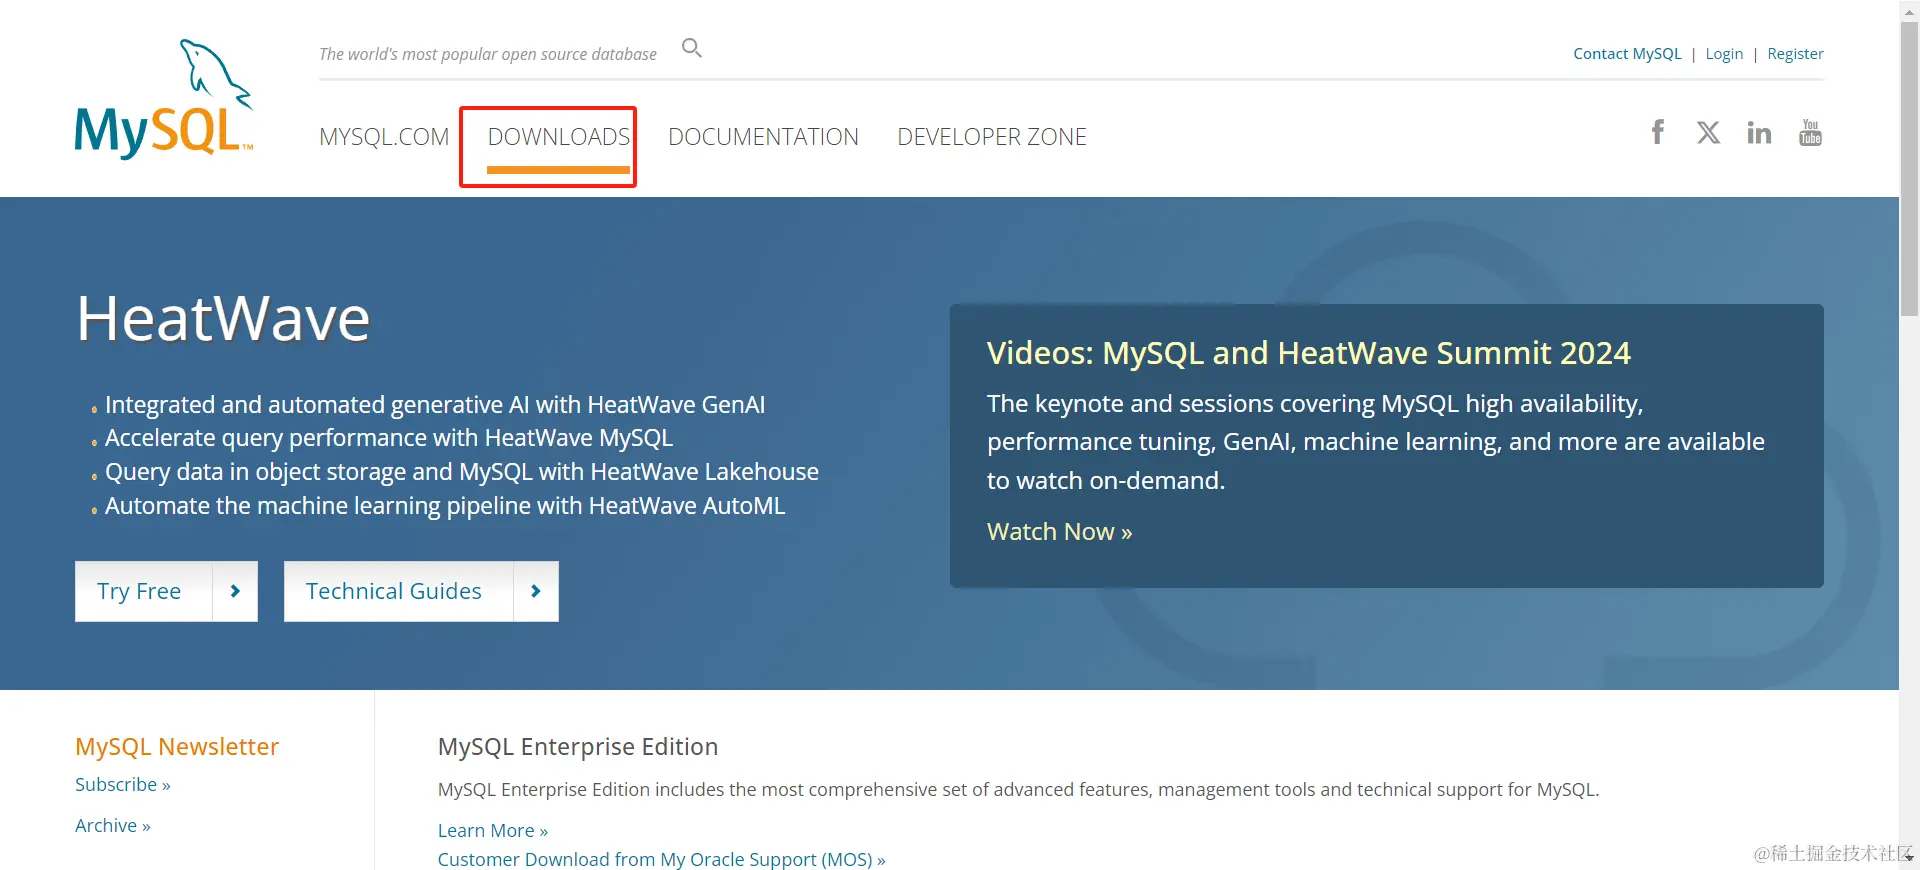Go to the DOCUMENTATION section
The image size is (1920, 870).
(x=763, y=137)
